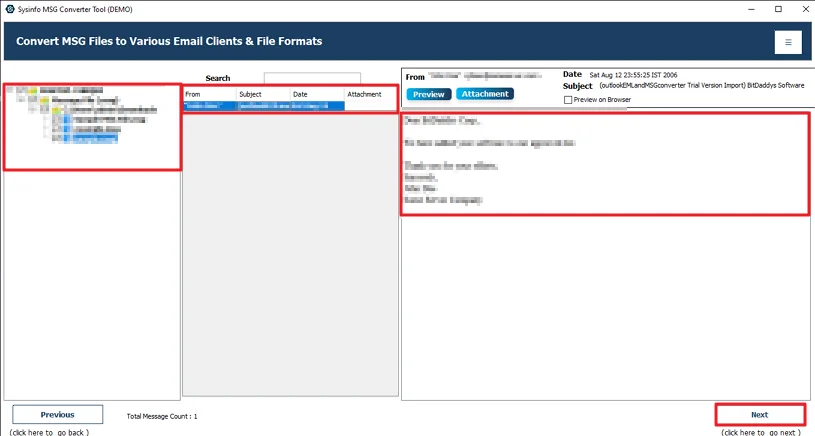Click the Attachment column header
Viewport: 815px width, 436px height.
[371, 94]
